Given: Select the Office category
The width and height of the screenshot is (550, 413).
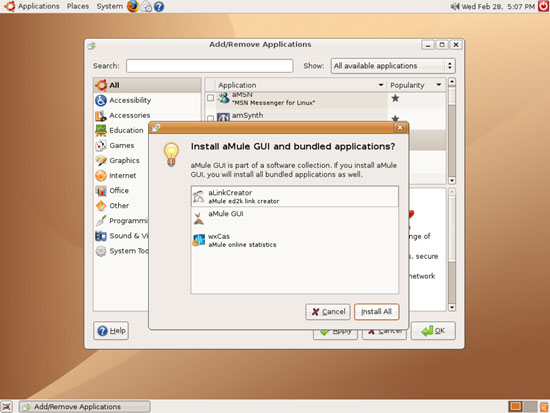Looking at the screenshot, I should (121, 191).
